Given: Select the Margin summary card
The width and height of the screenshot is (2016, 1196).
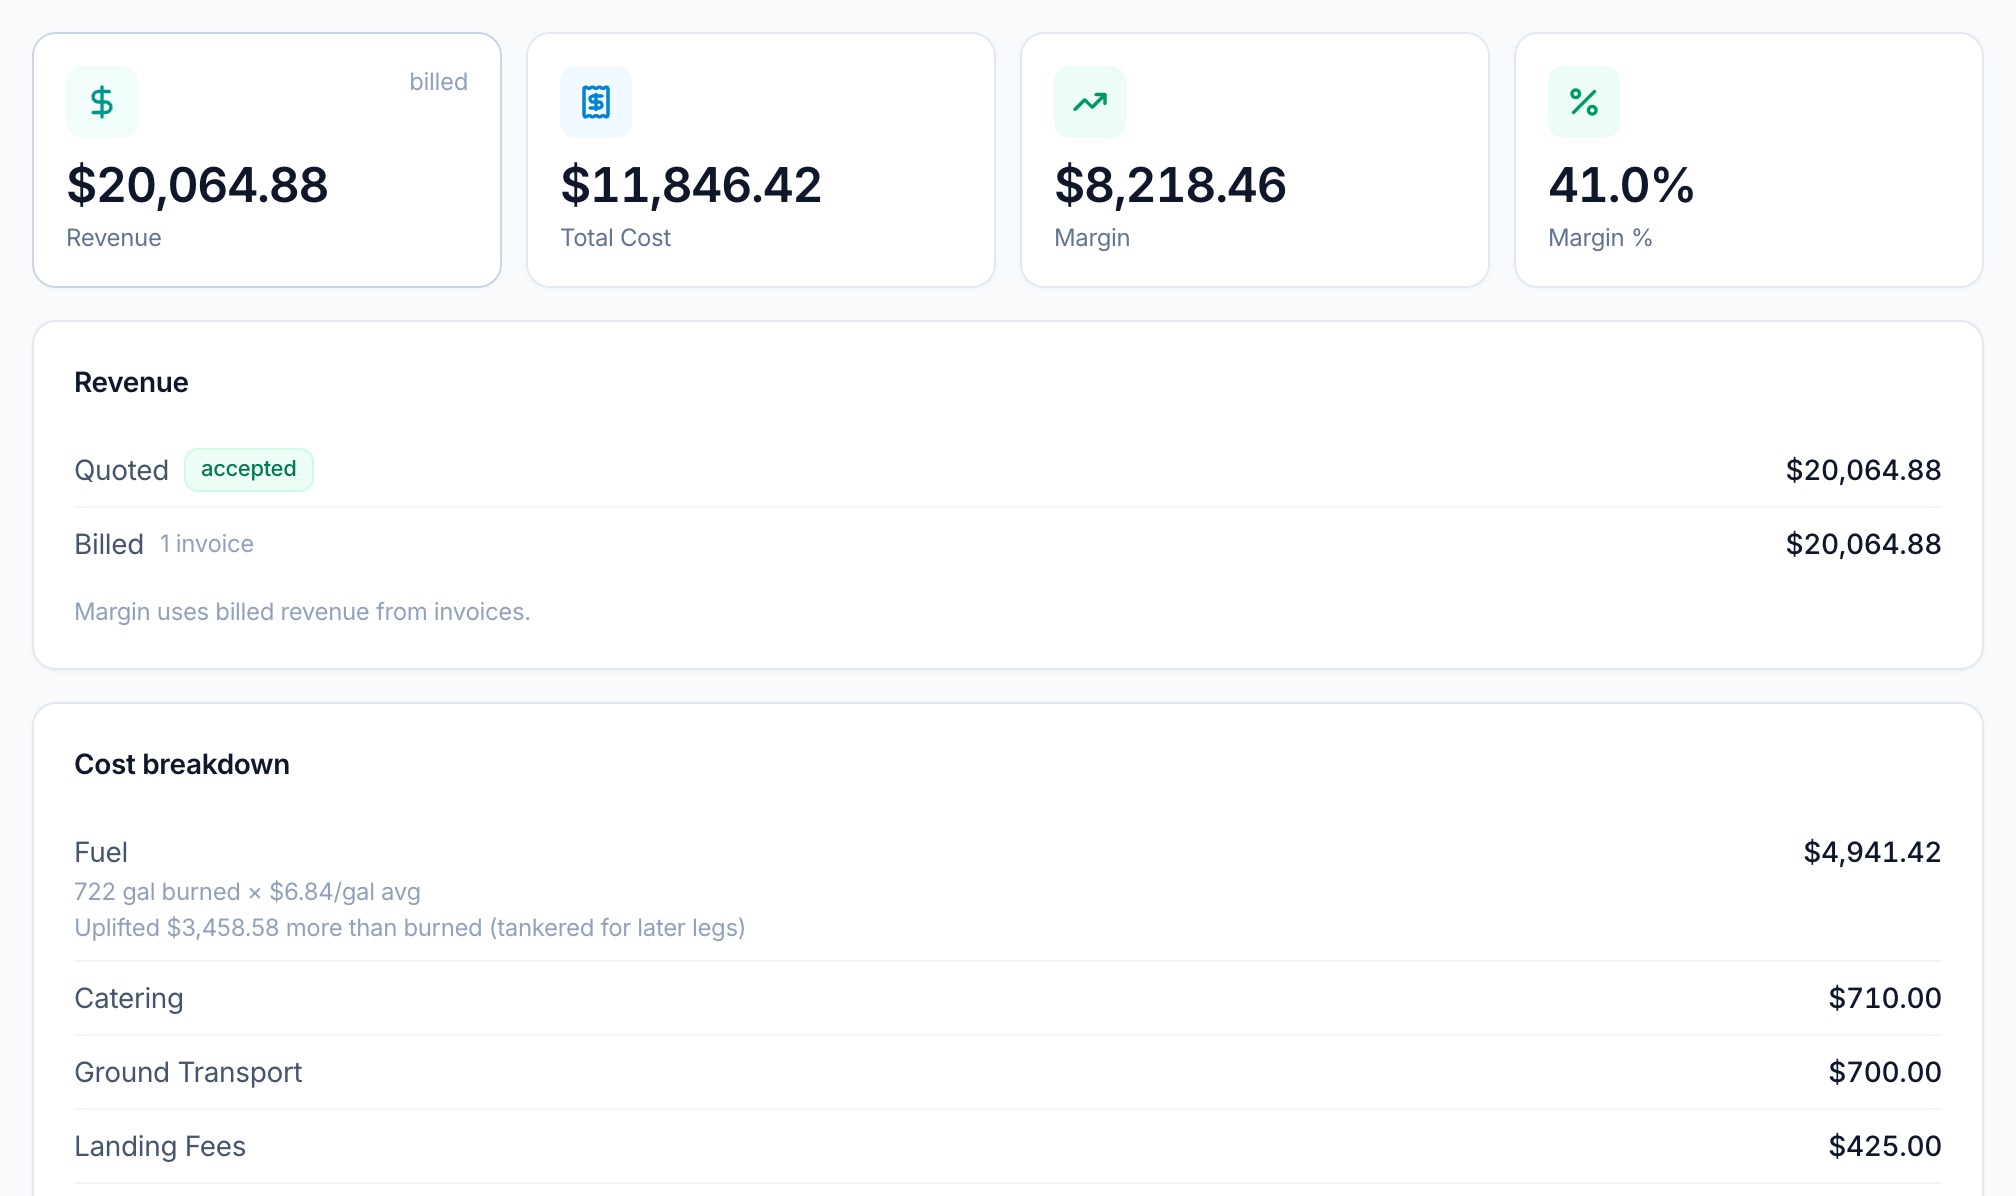Looking at the screenshot, I should [1255, 160].
